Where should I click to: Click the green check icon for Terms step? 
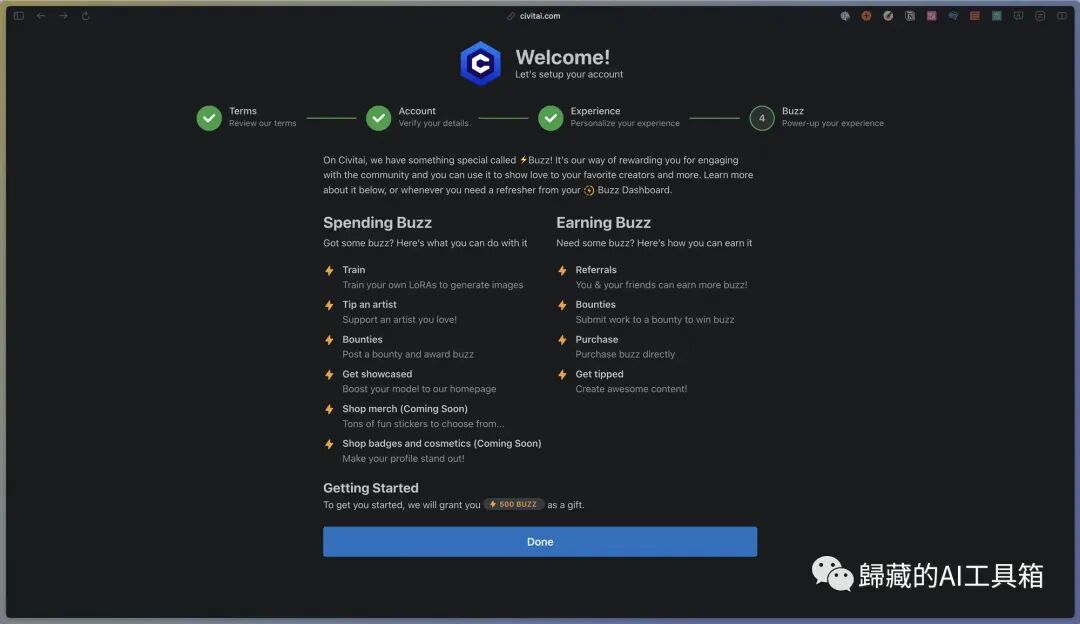pos(209,118)
